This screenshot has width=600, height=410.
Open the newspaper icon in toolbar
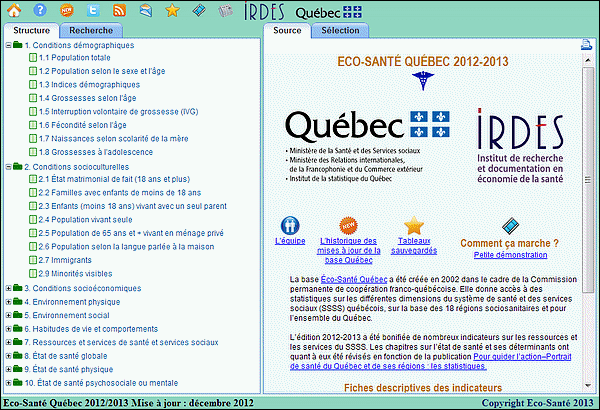[226, 10]
